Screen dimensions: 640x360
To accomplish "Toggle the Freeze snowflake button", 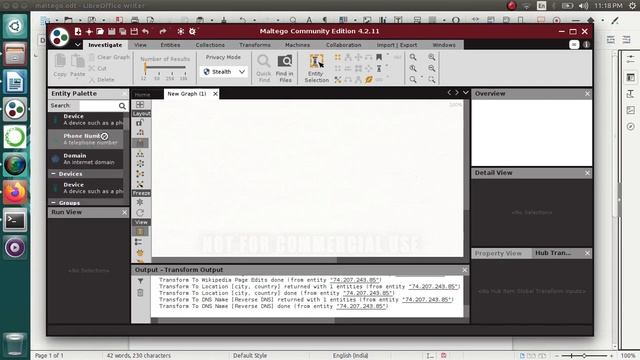I will click(140, 202).
